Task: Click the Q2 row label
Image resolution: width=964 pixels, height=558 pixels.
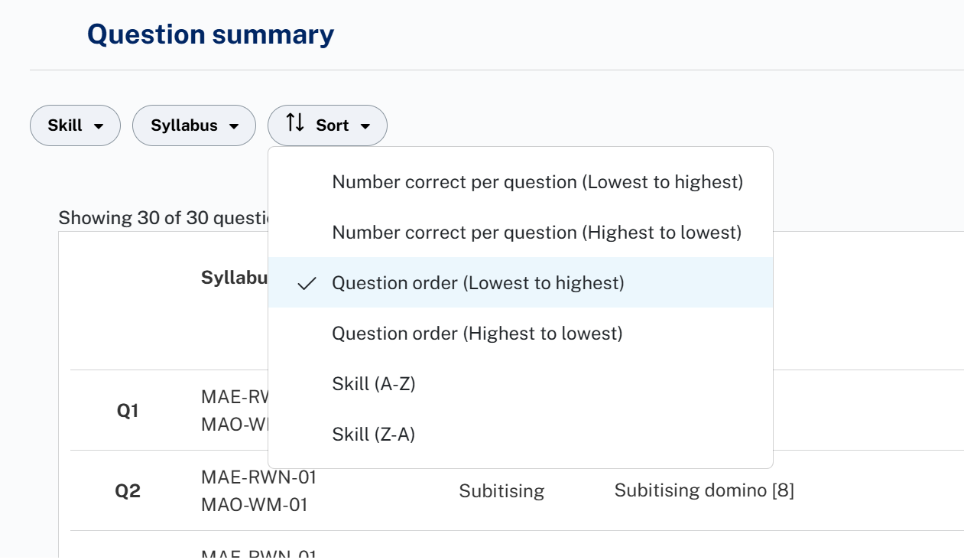Action: tap(127, 491)
